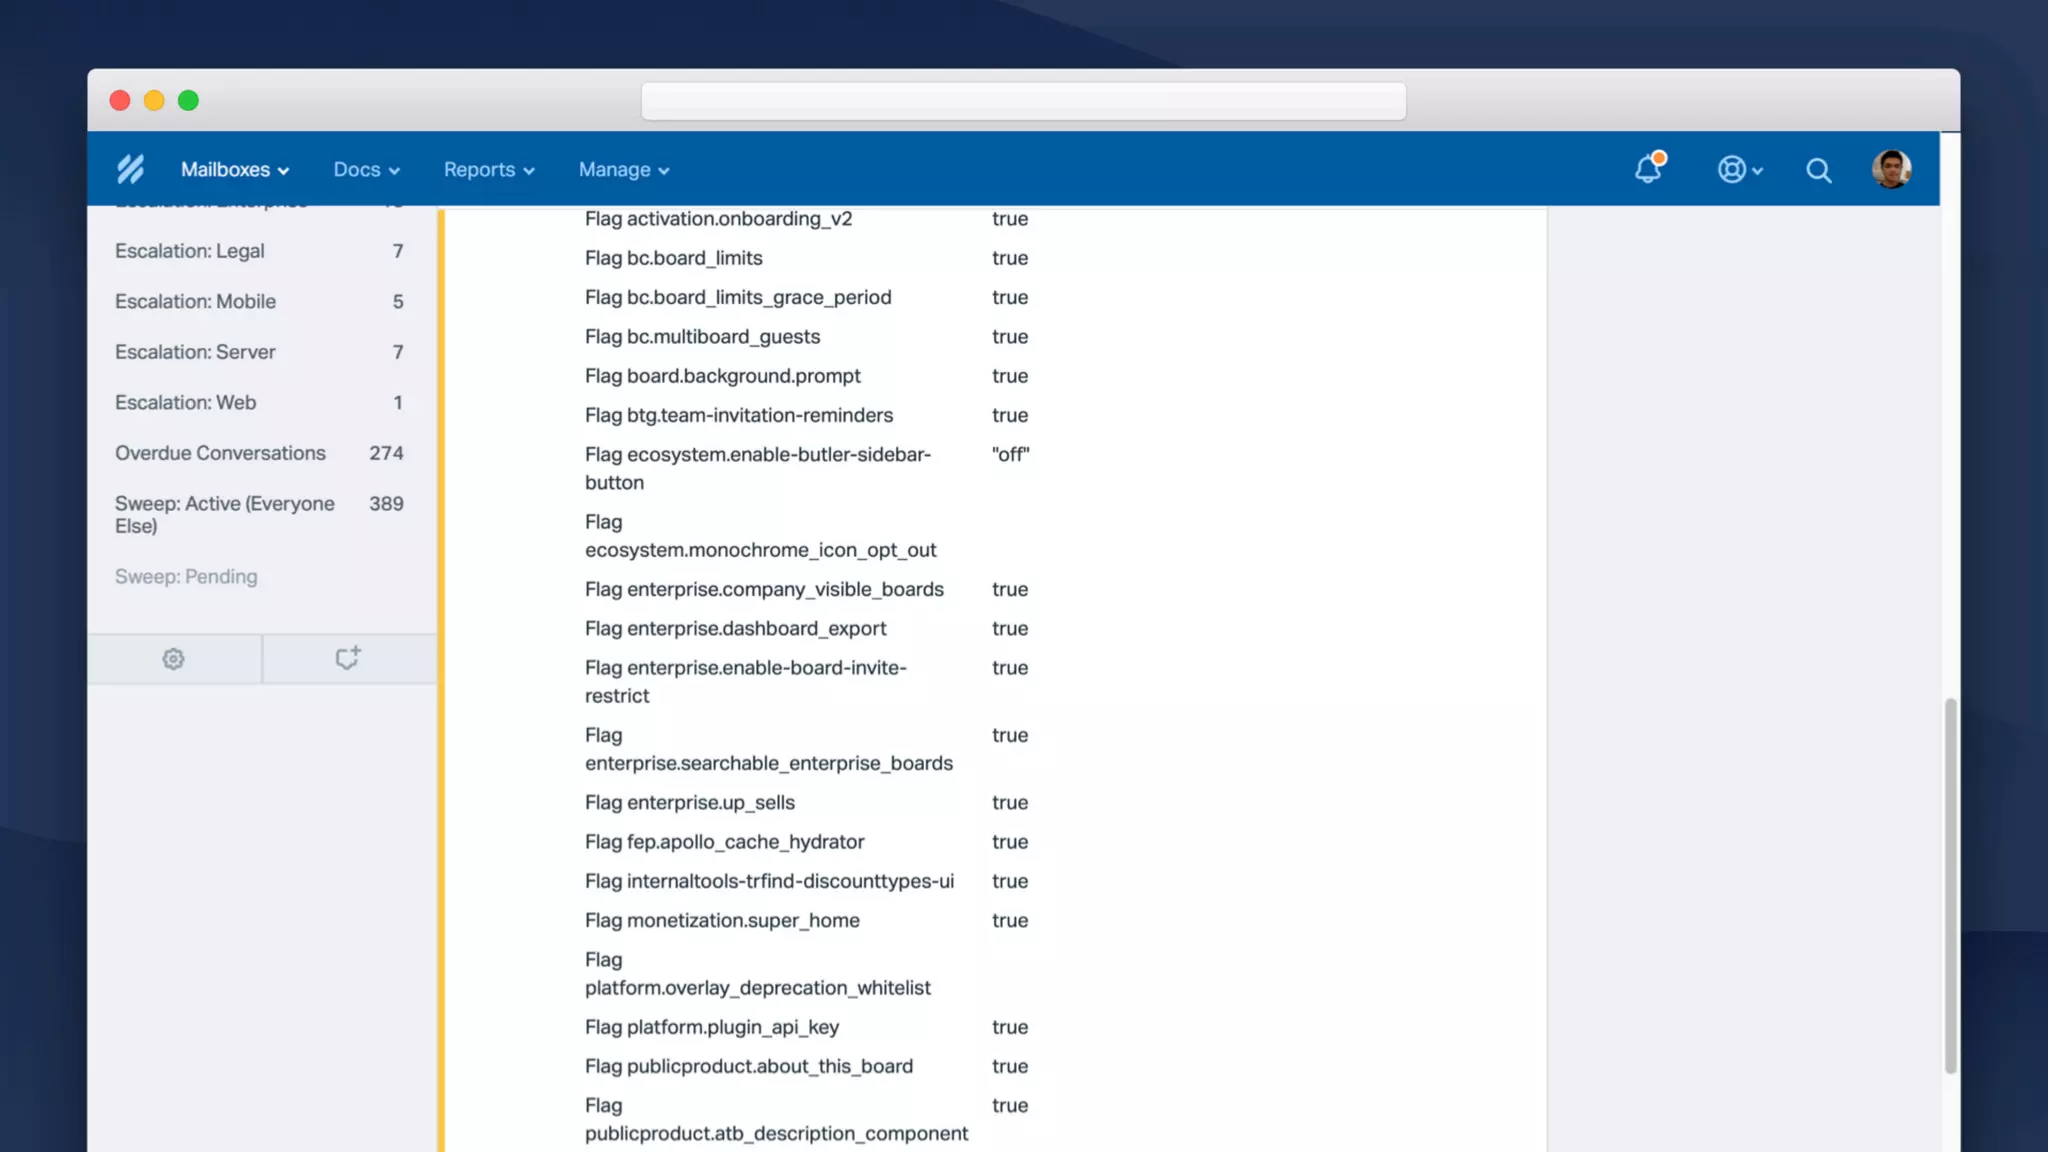
Task: Open mailbox settings gear icon
Action: tap(173, 659)
